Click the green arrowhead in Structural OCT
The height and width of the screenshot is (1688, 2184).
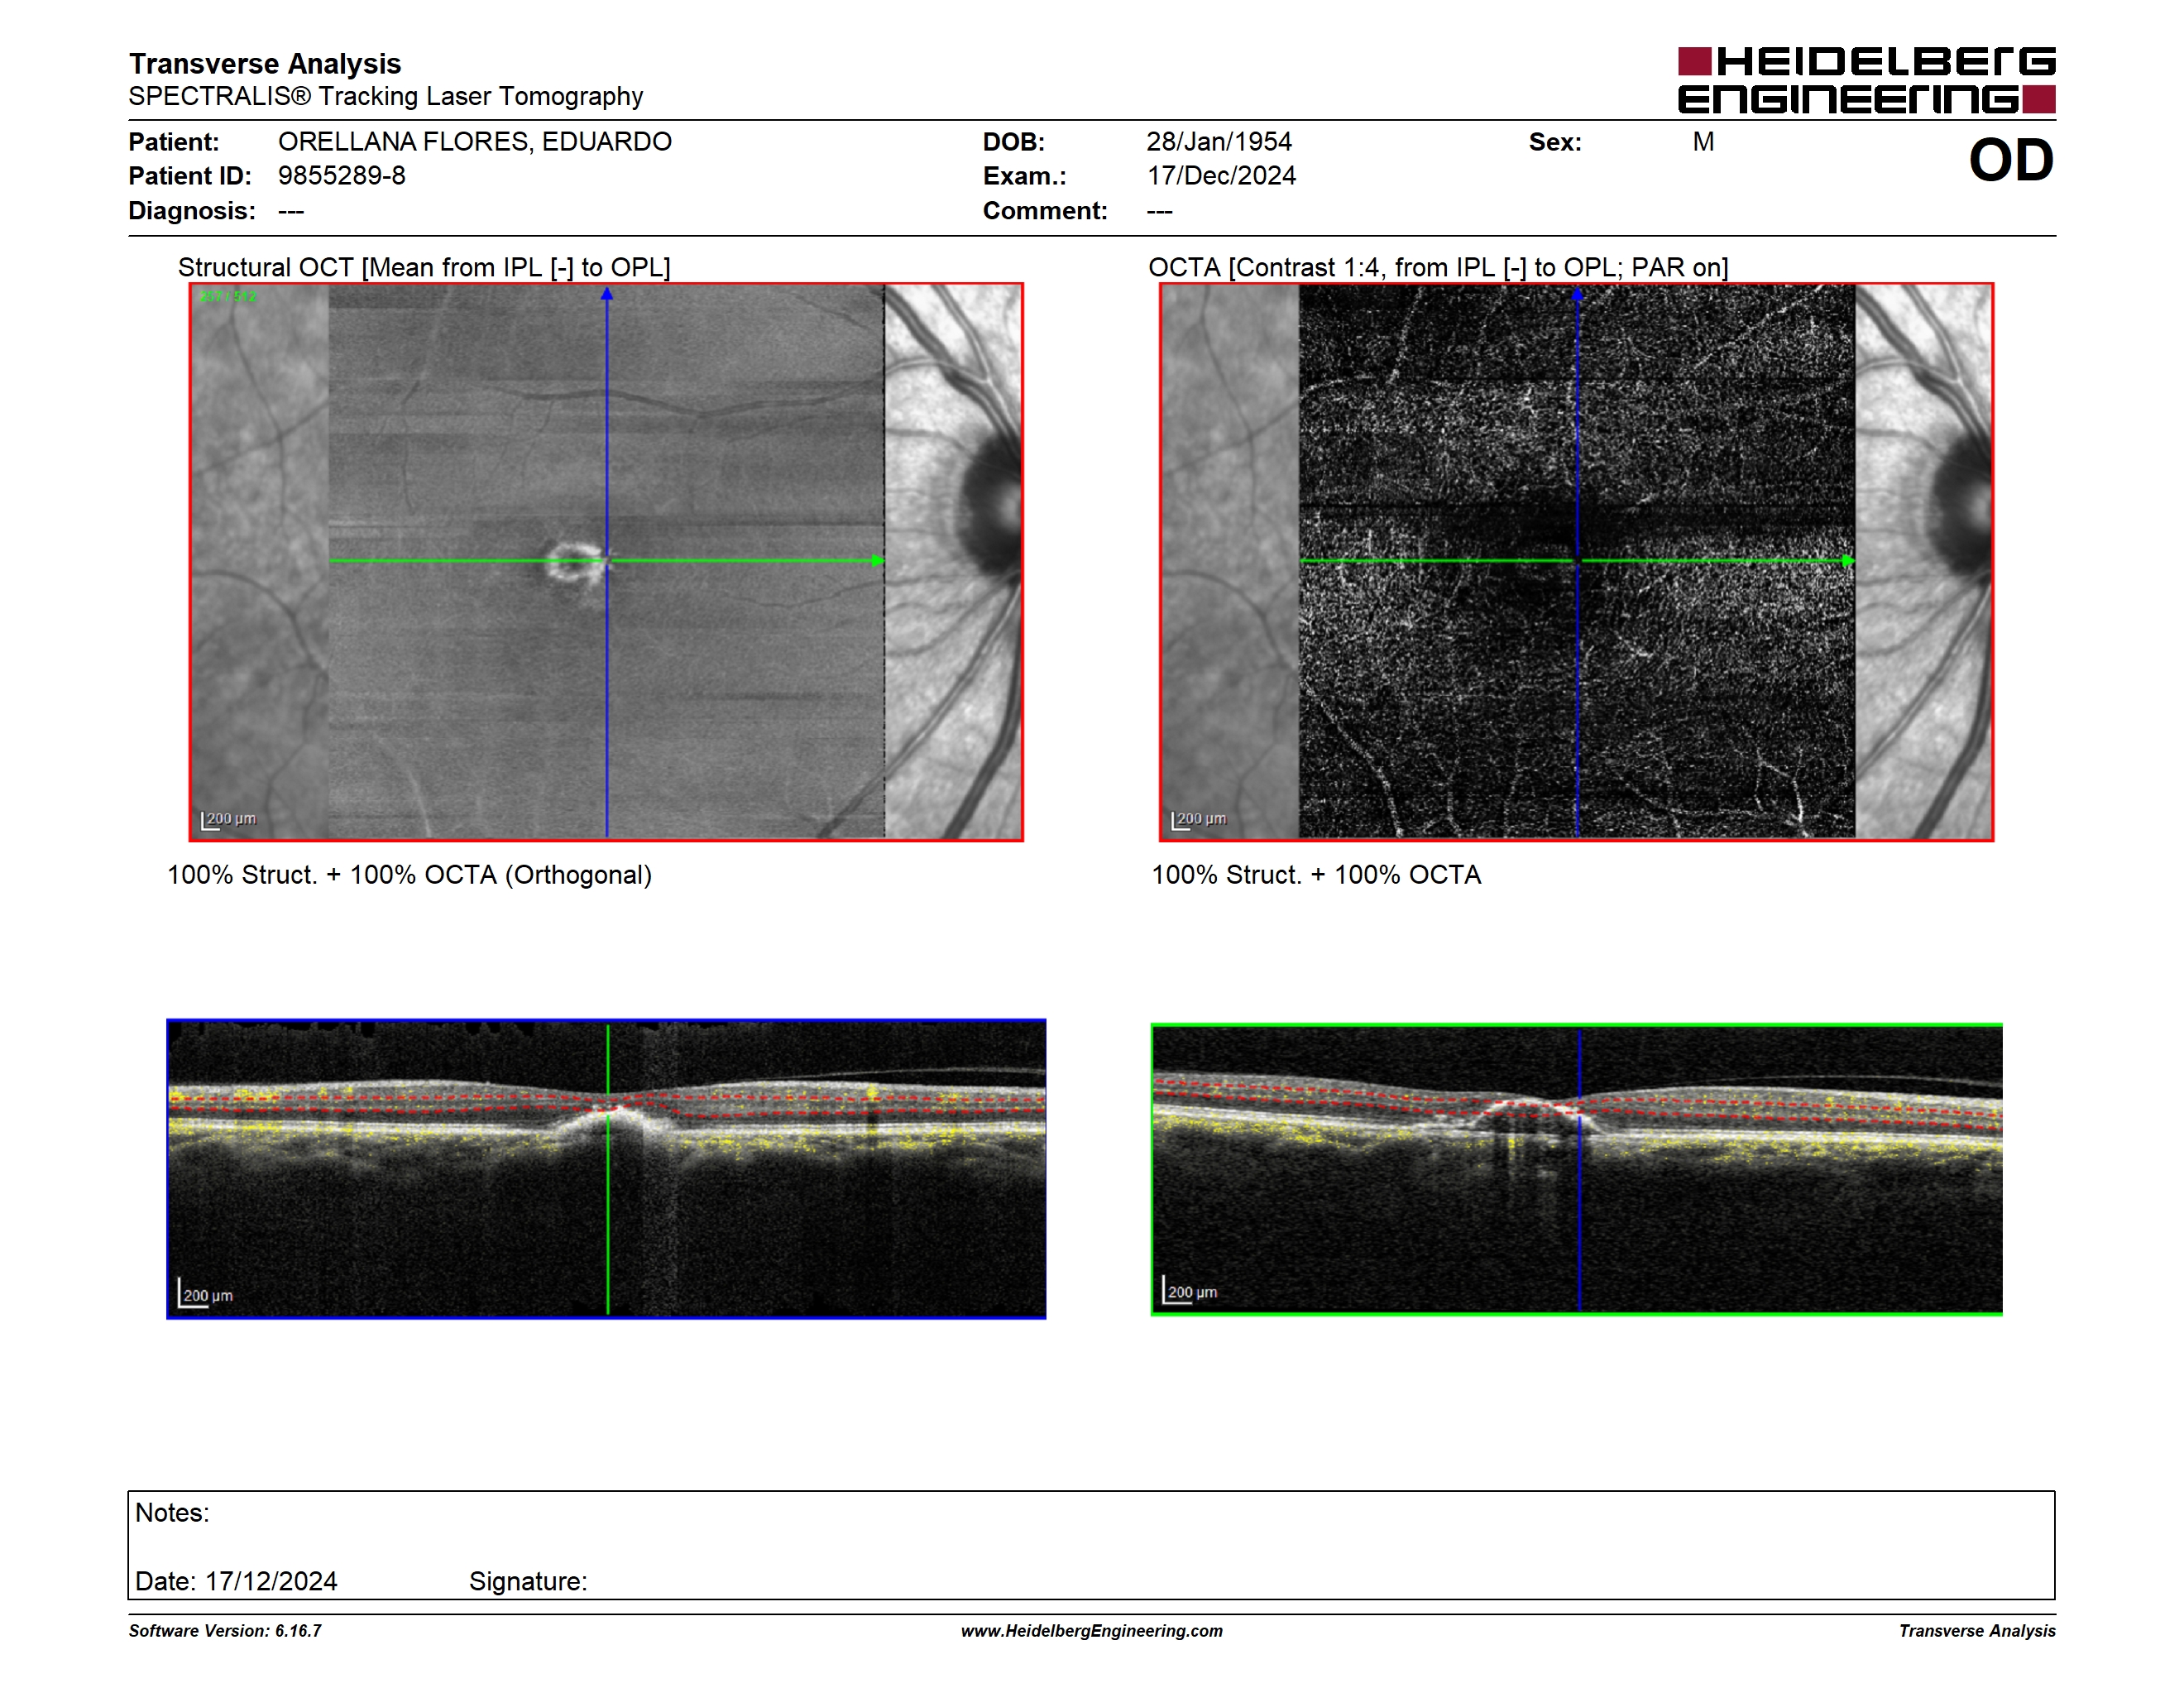(x=878, y=561)
